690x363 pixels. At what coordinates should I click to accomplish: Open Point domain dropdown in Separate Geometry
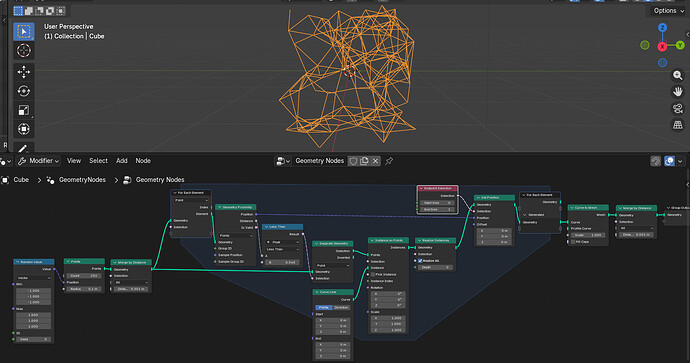pyautogui.click(x=333, y=265)
